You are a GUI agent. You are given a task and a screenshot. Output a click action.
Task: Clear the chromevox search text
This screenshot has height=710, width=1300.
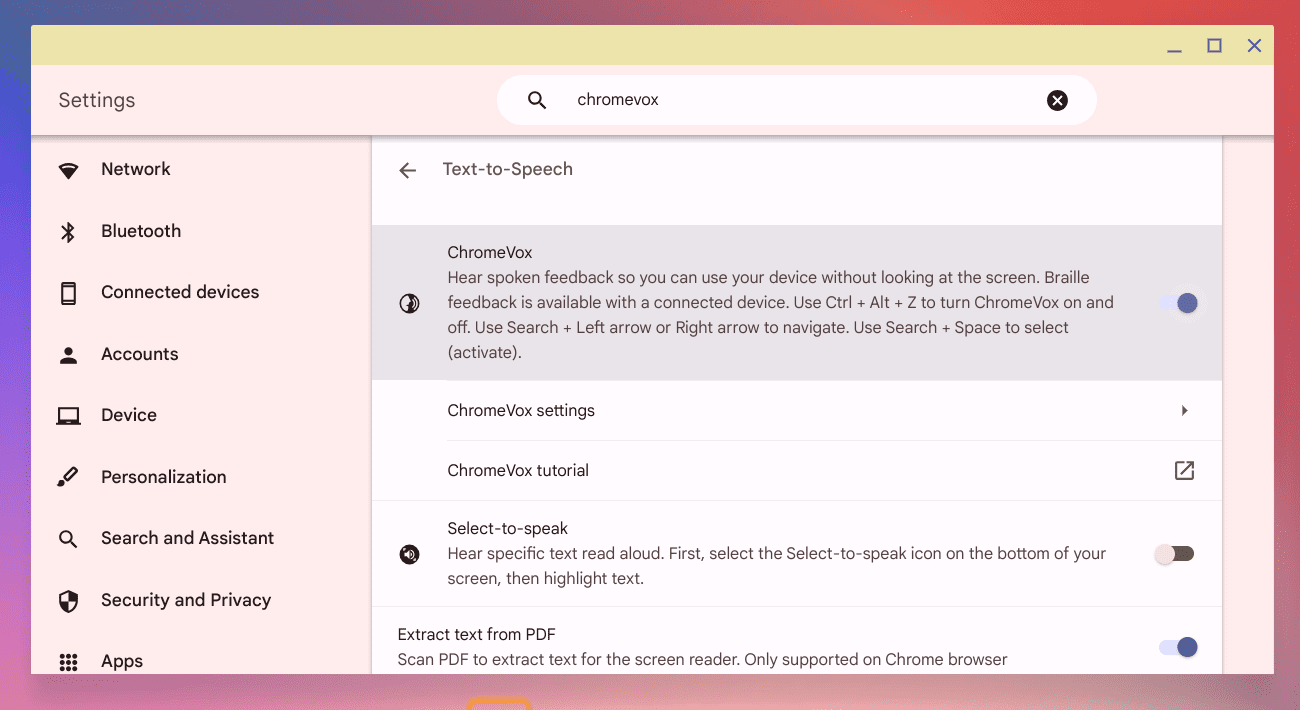tap(1057, 100)
